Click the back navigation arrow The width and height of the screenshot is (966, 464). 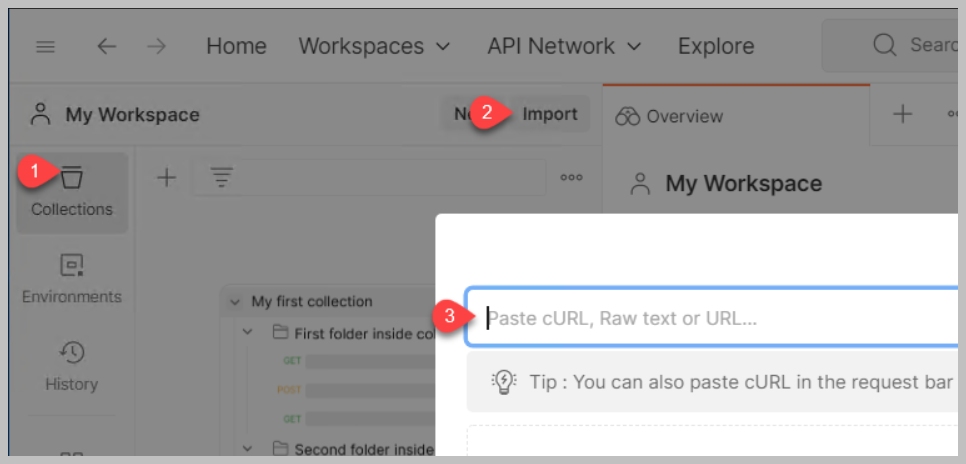106,47
